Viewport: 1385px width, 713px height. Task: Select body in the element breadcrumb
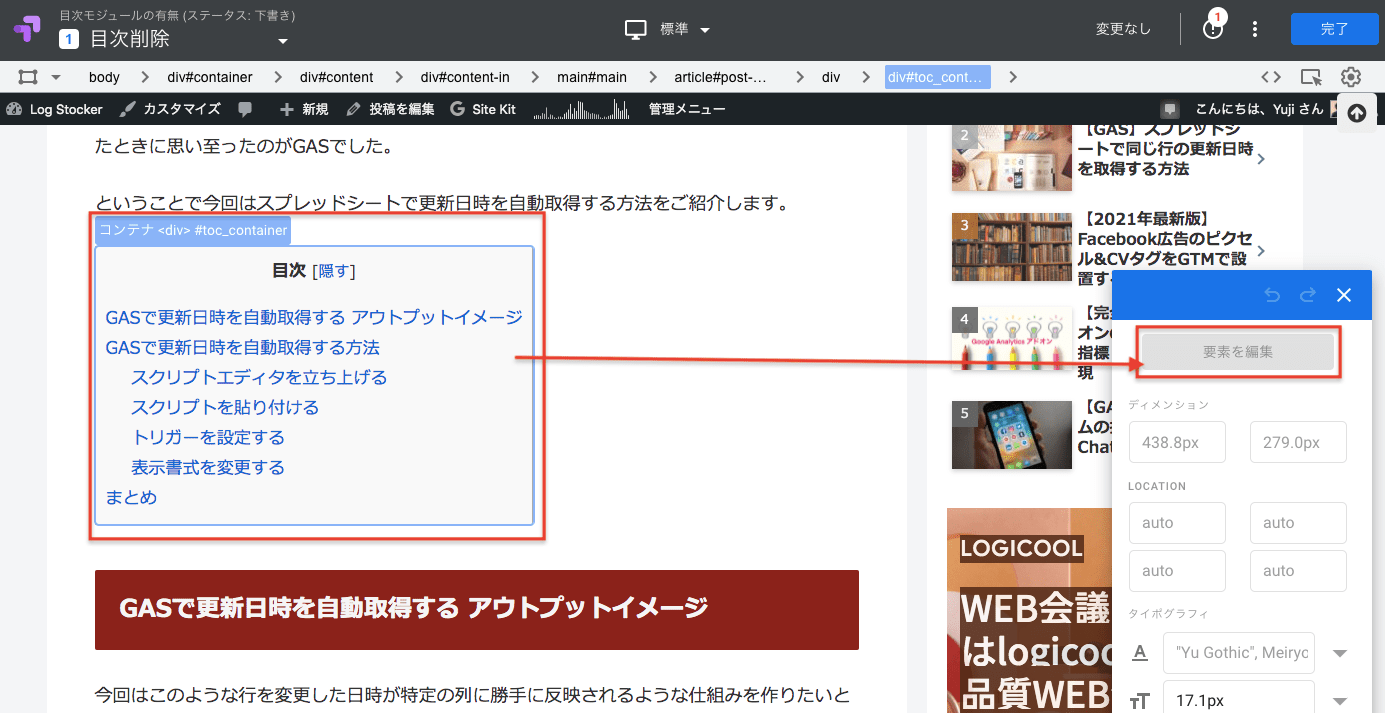104,77
